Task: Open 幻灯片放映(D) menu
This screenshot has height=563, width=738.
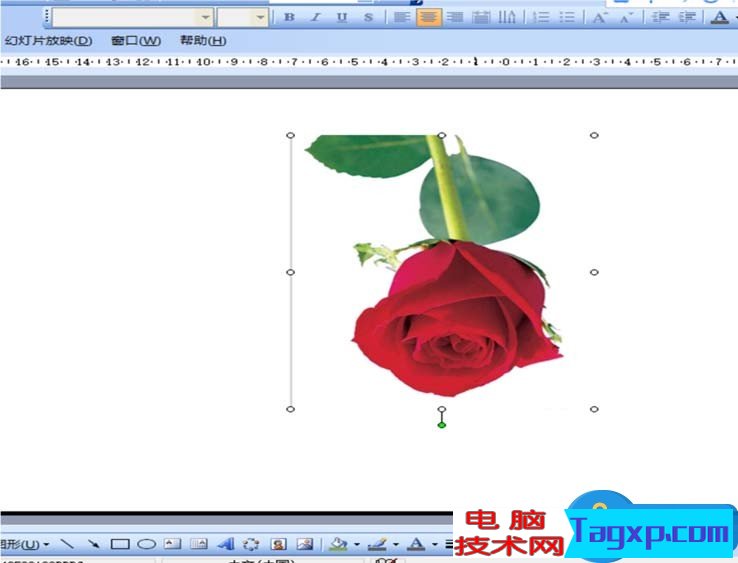Action: pos(48,41)
